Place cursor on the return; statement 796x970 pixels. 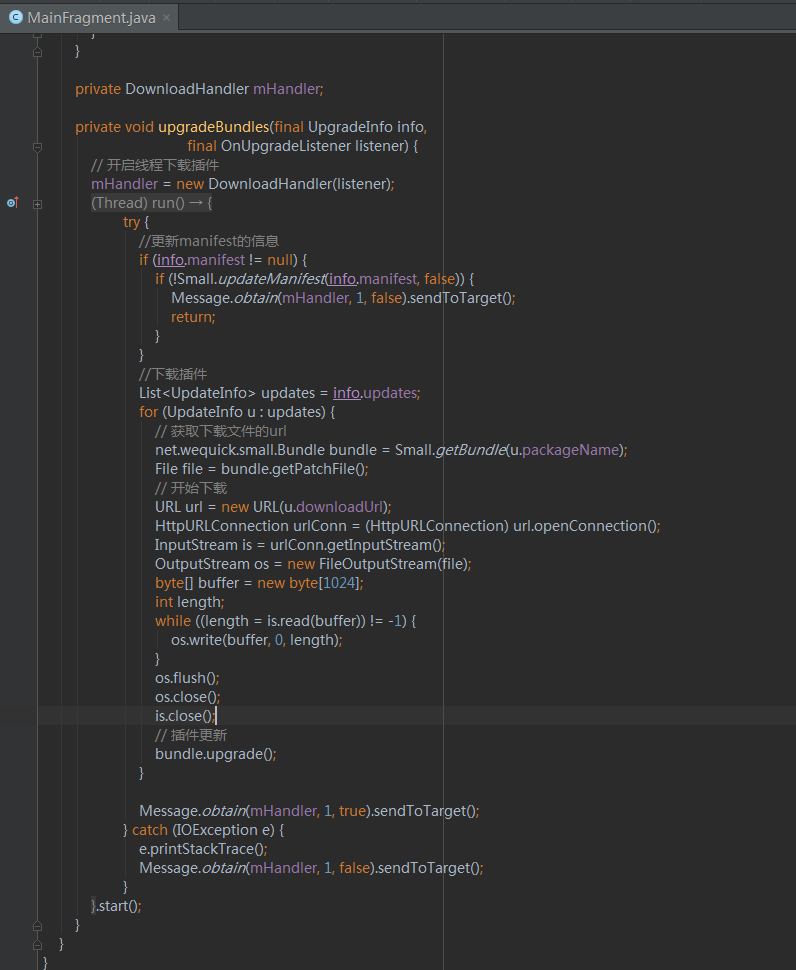tap(192, 317)
